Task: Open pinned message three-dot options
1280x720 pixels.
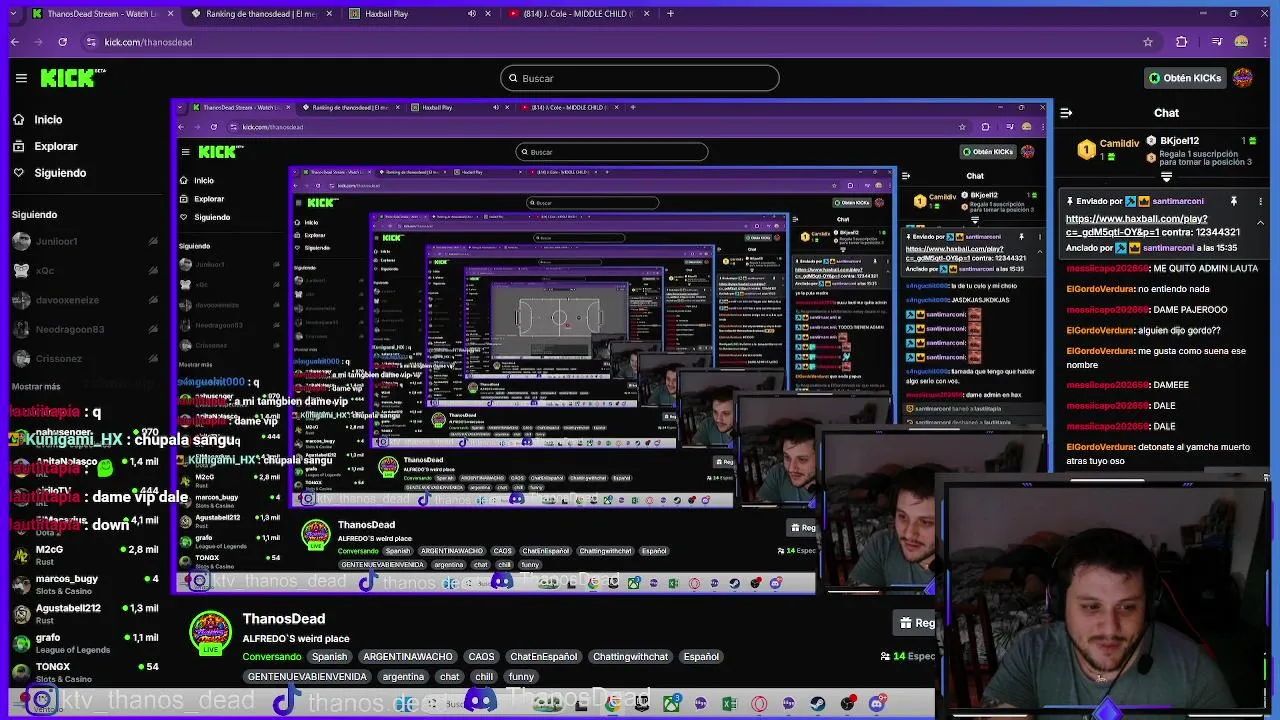Action: (1263, 202)
